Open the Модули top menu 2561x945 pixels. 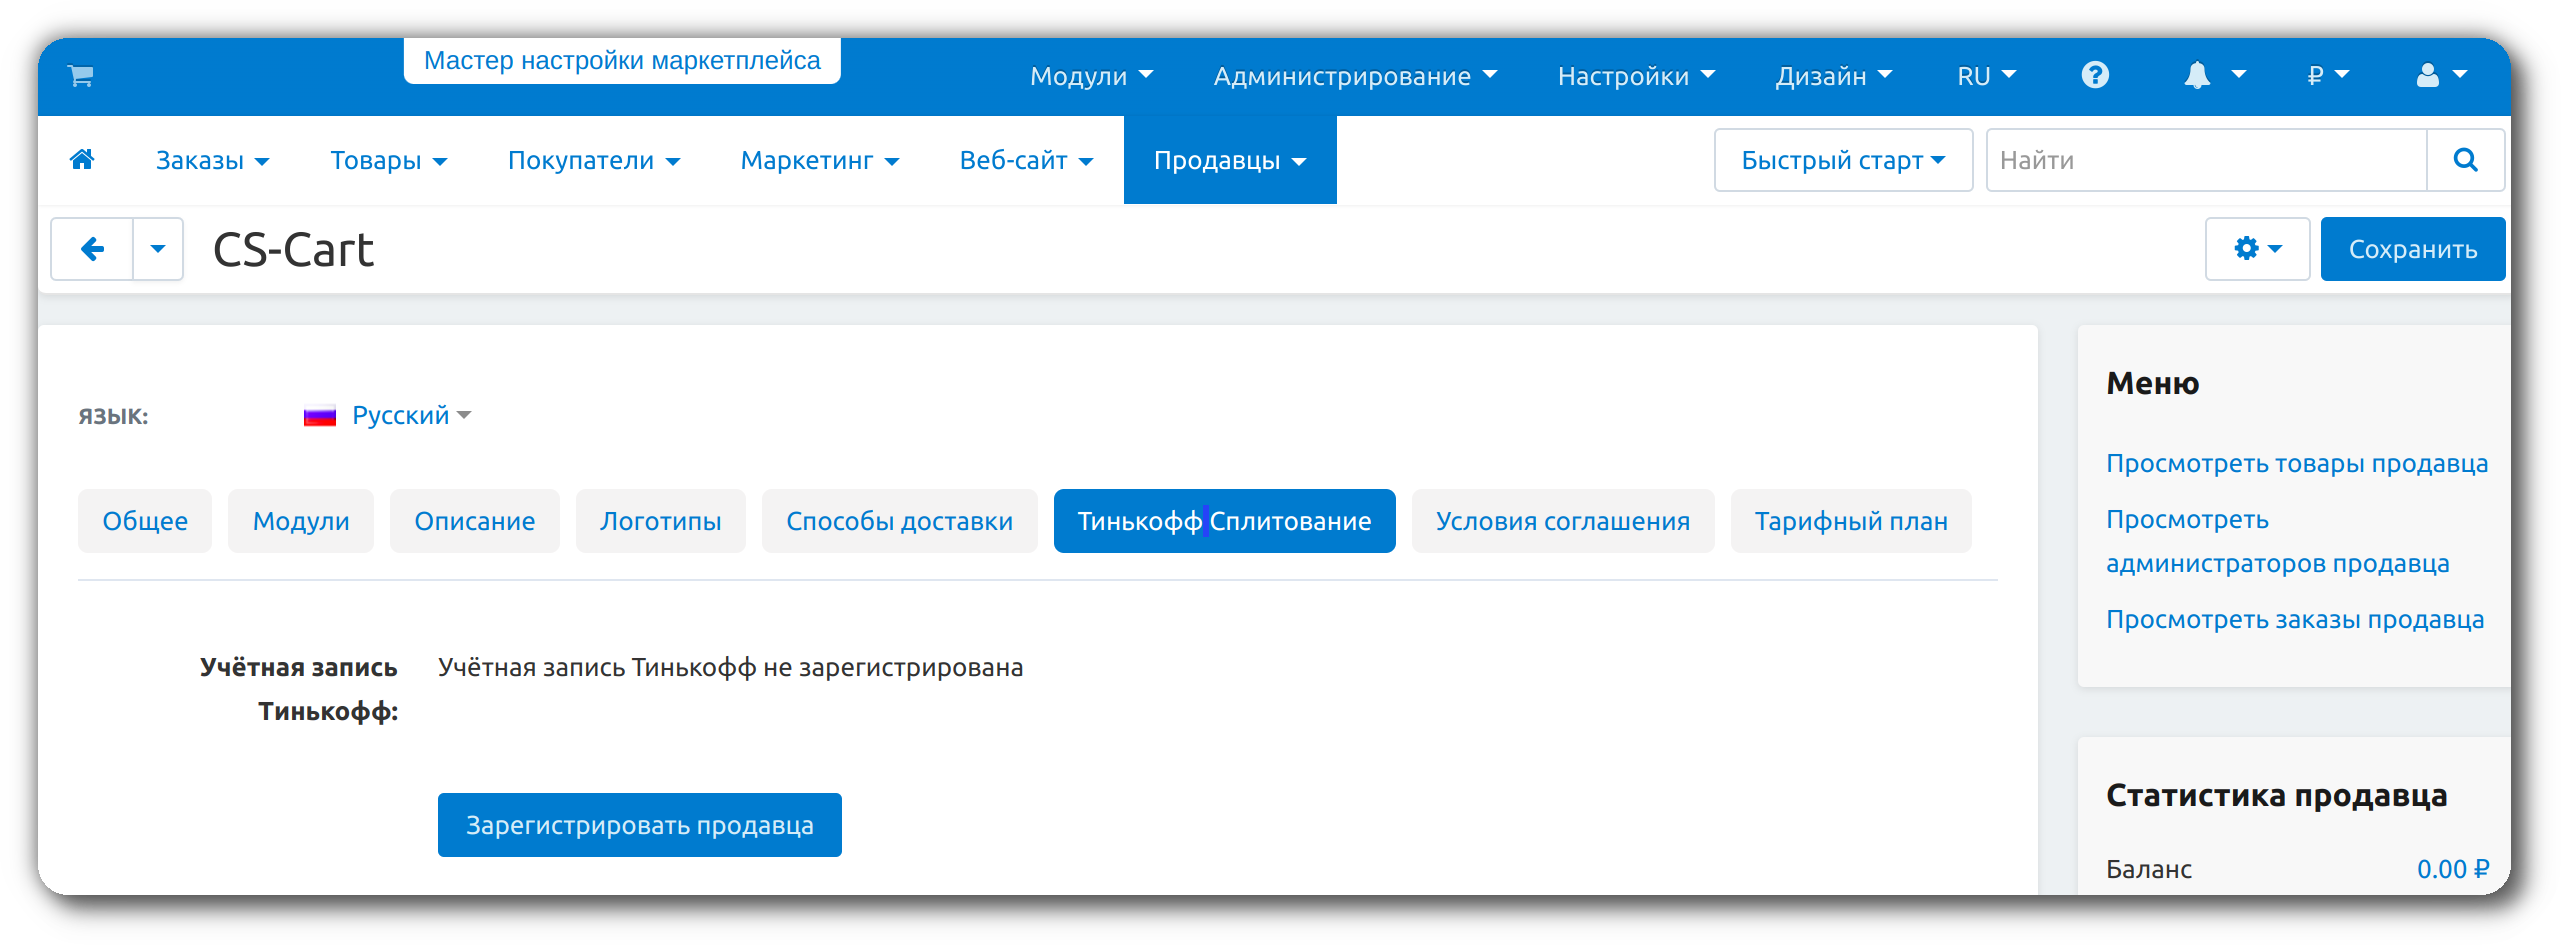pyautogui.click(x=1091, y=76)
